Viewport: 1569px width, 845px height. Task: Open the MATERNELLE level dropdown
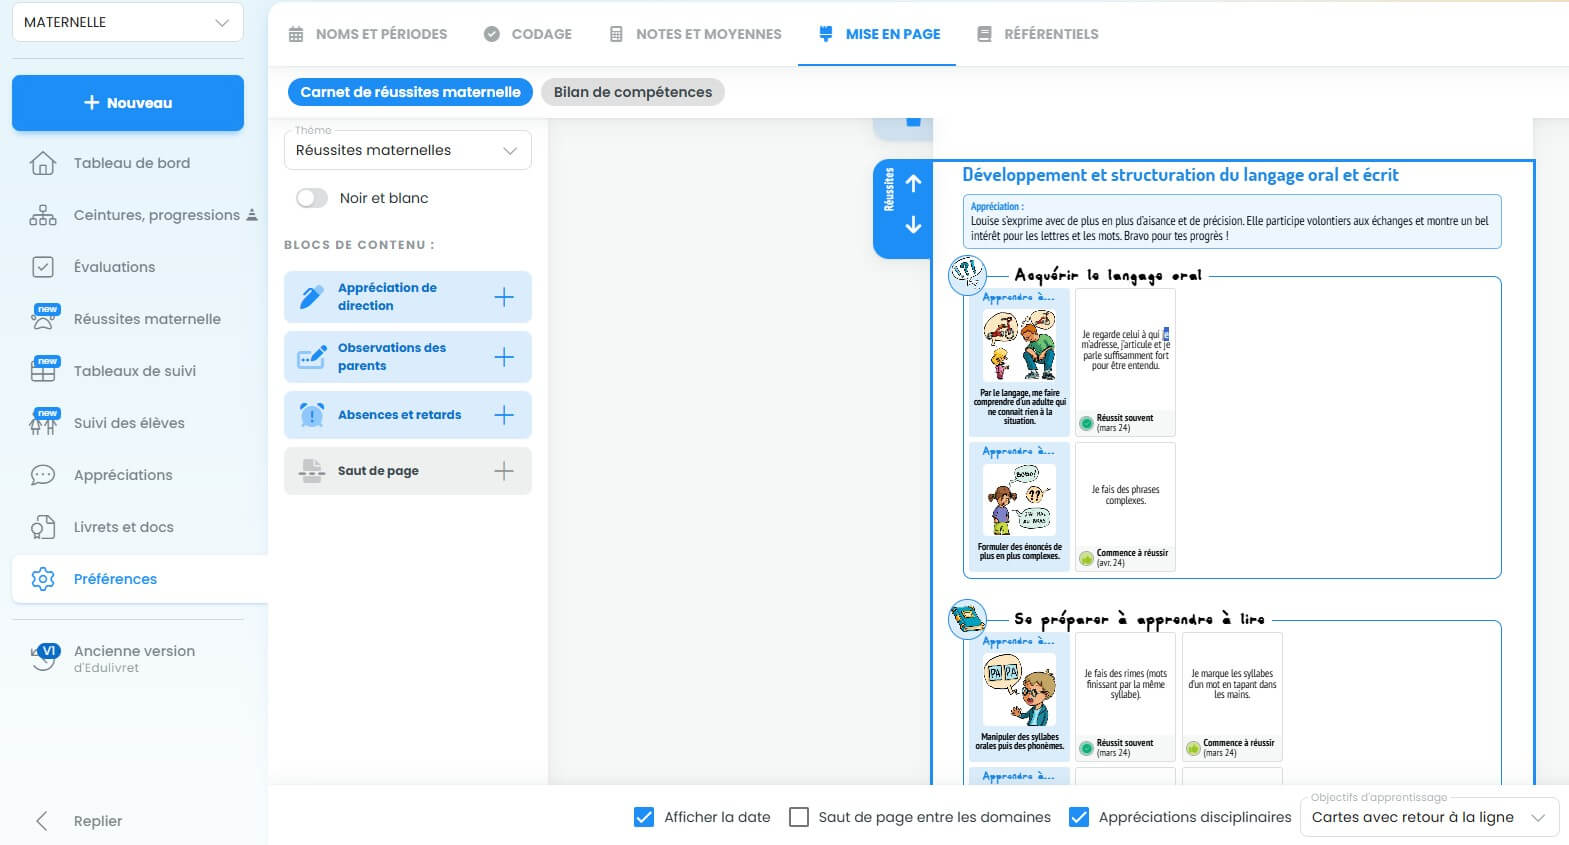pyautogui.click(x=127, y=22)
